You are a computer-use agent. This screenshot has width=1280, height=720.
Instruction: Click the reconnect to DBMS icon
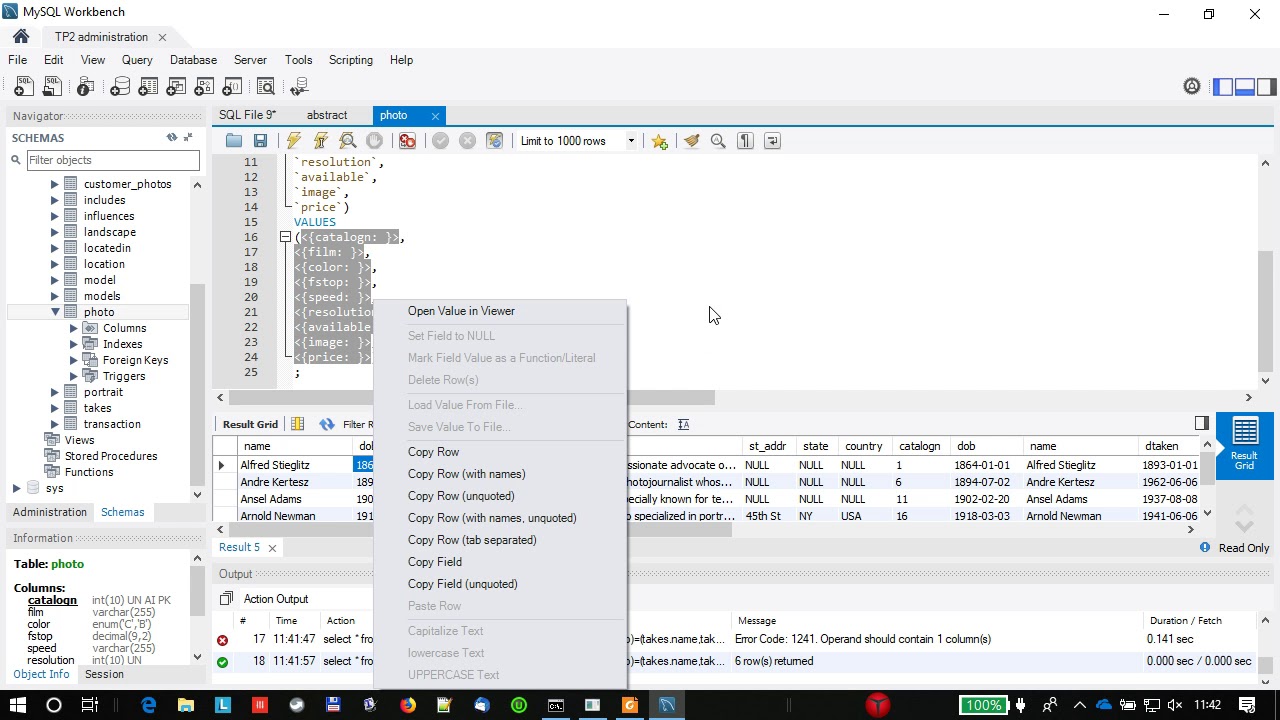tap(299, 87)
